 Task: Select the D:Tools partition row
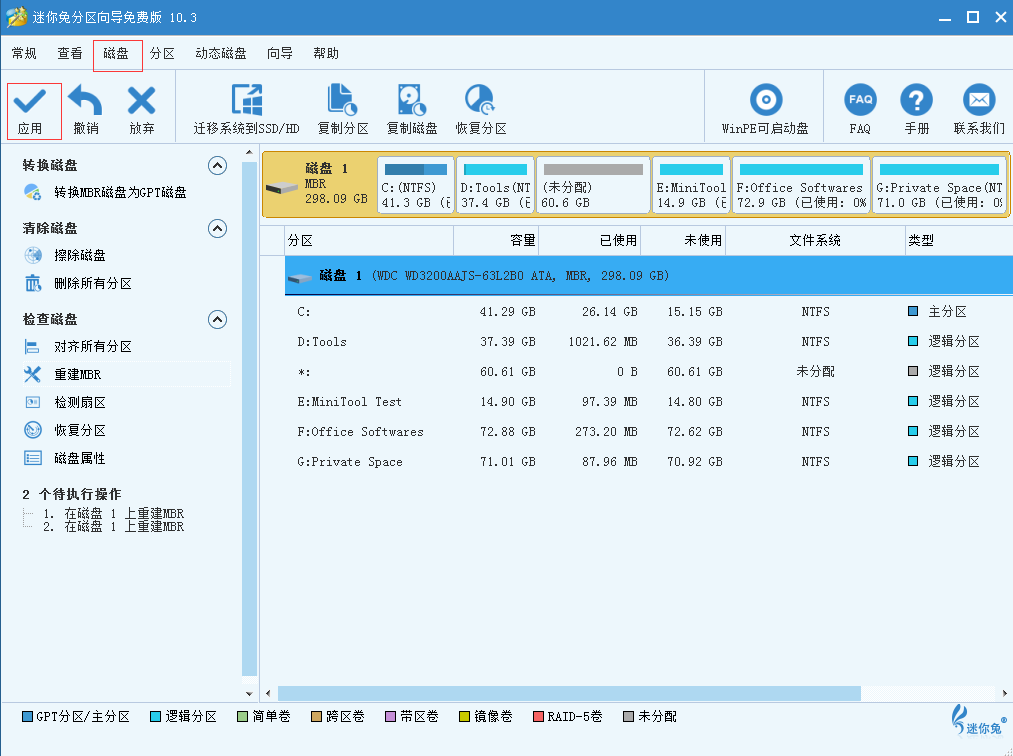(649, 342)
